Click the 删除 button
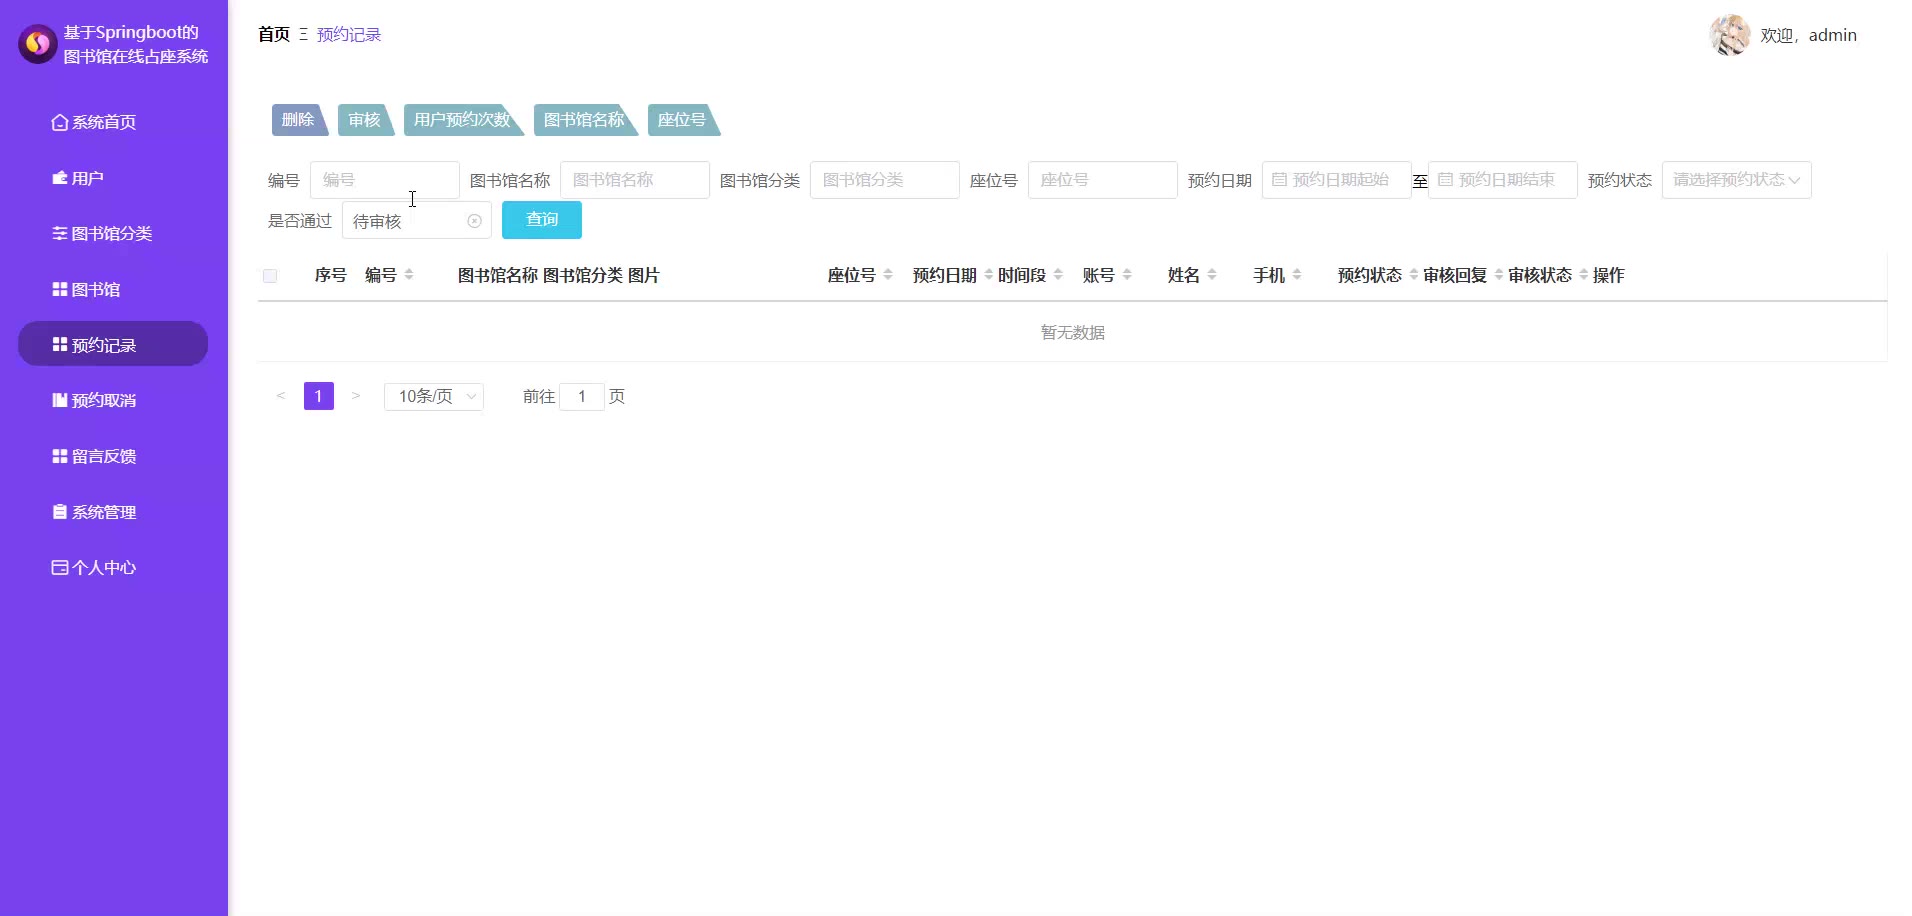The height and width of the screenshot is (916, 1912). pos(299,120)
